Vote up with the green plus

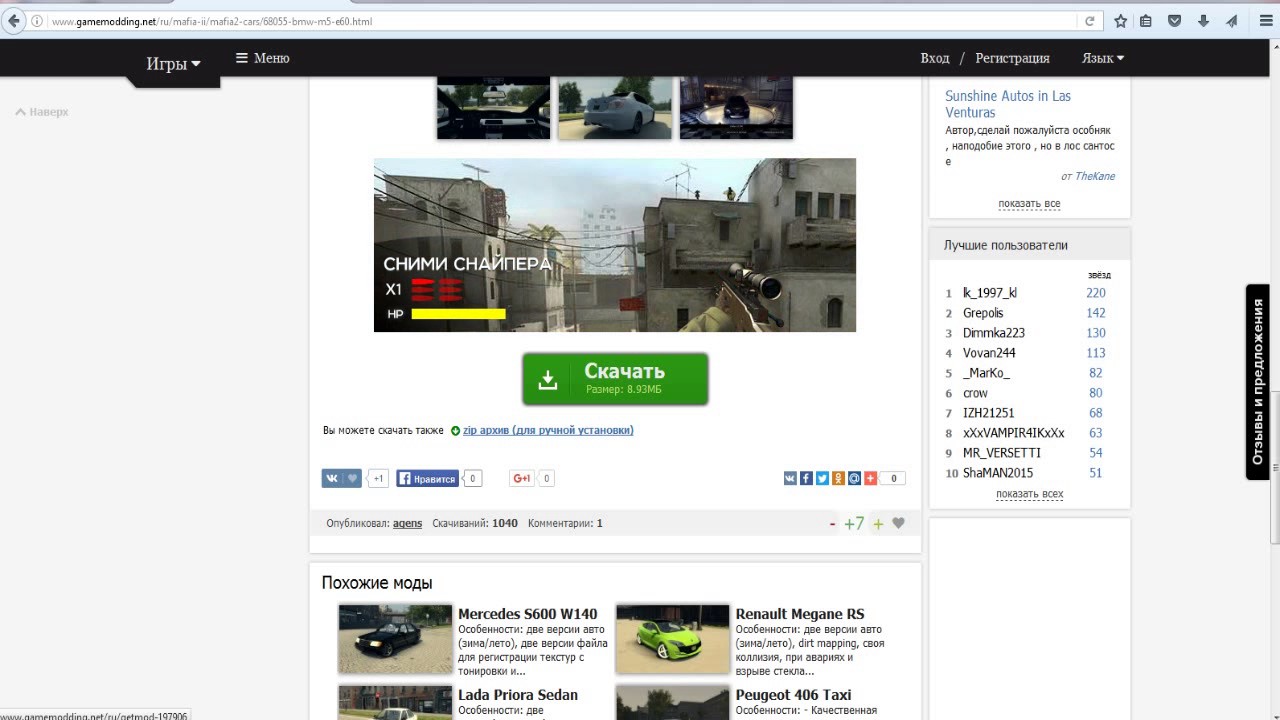click(878, 524)
